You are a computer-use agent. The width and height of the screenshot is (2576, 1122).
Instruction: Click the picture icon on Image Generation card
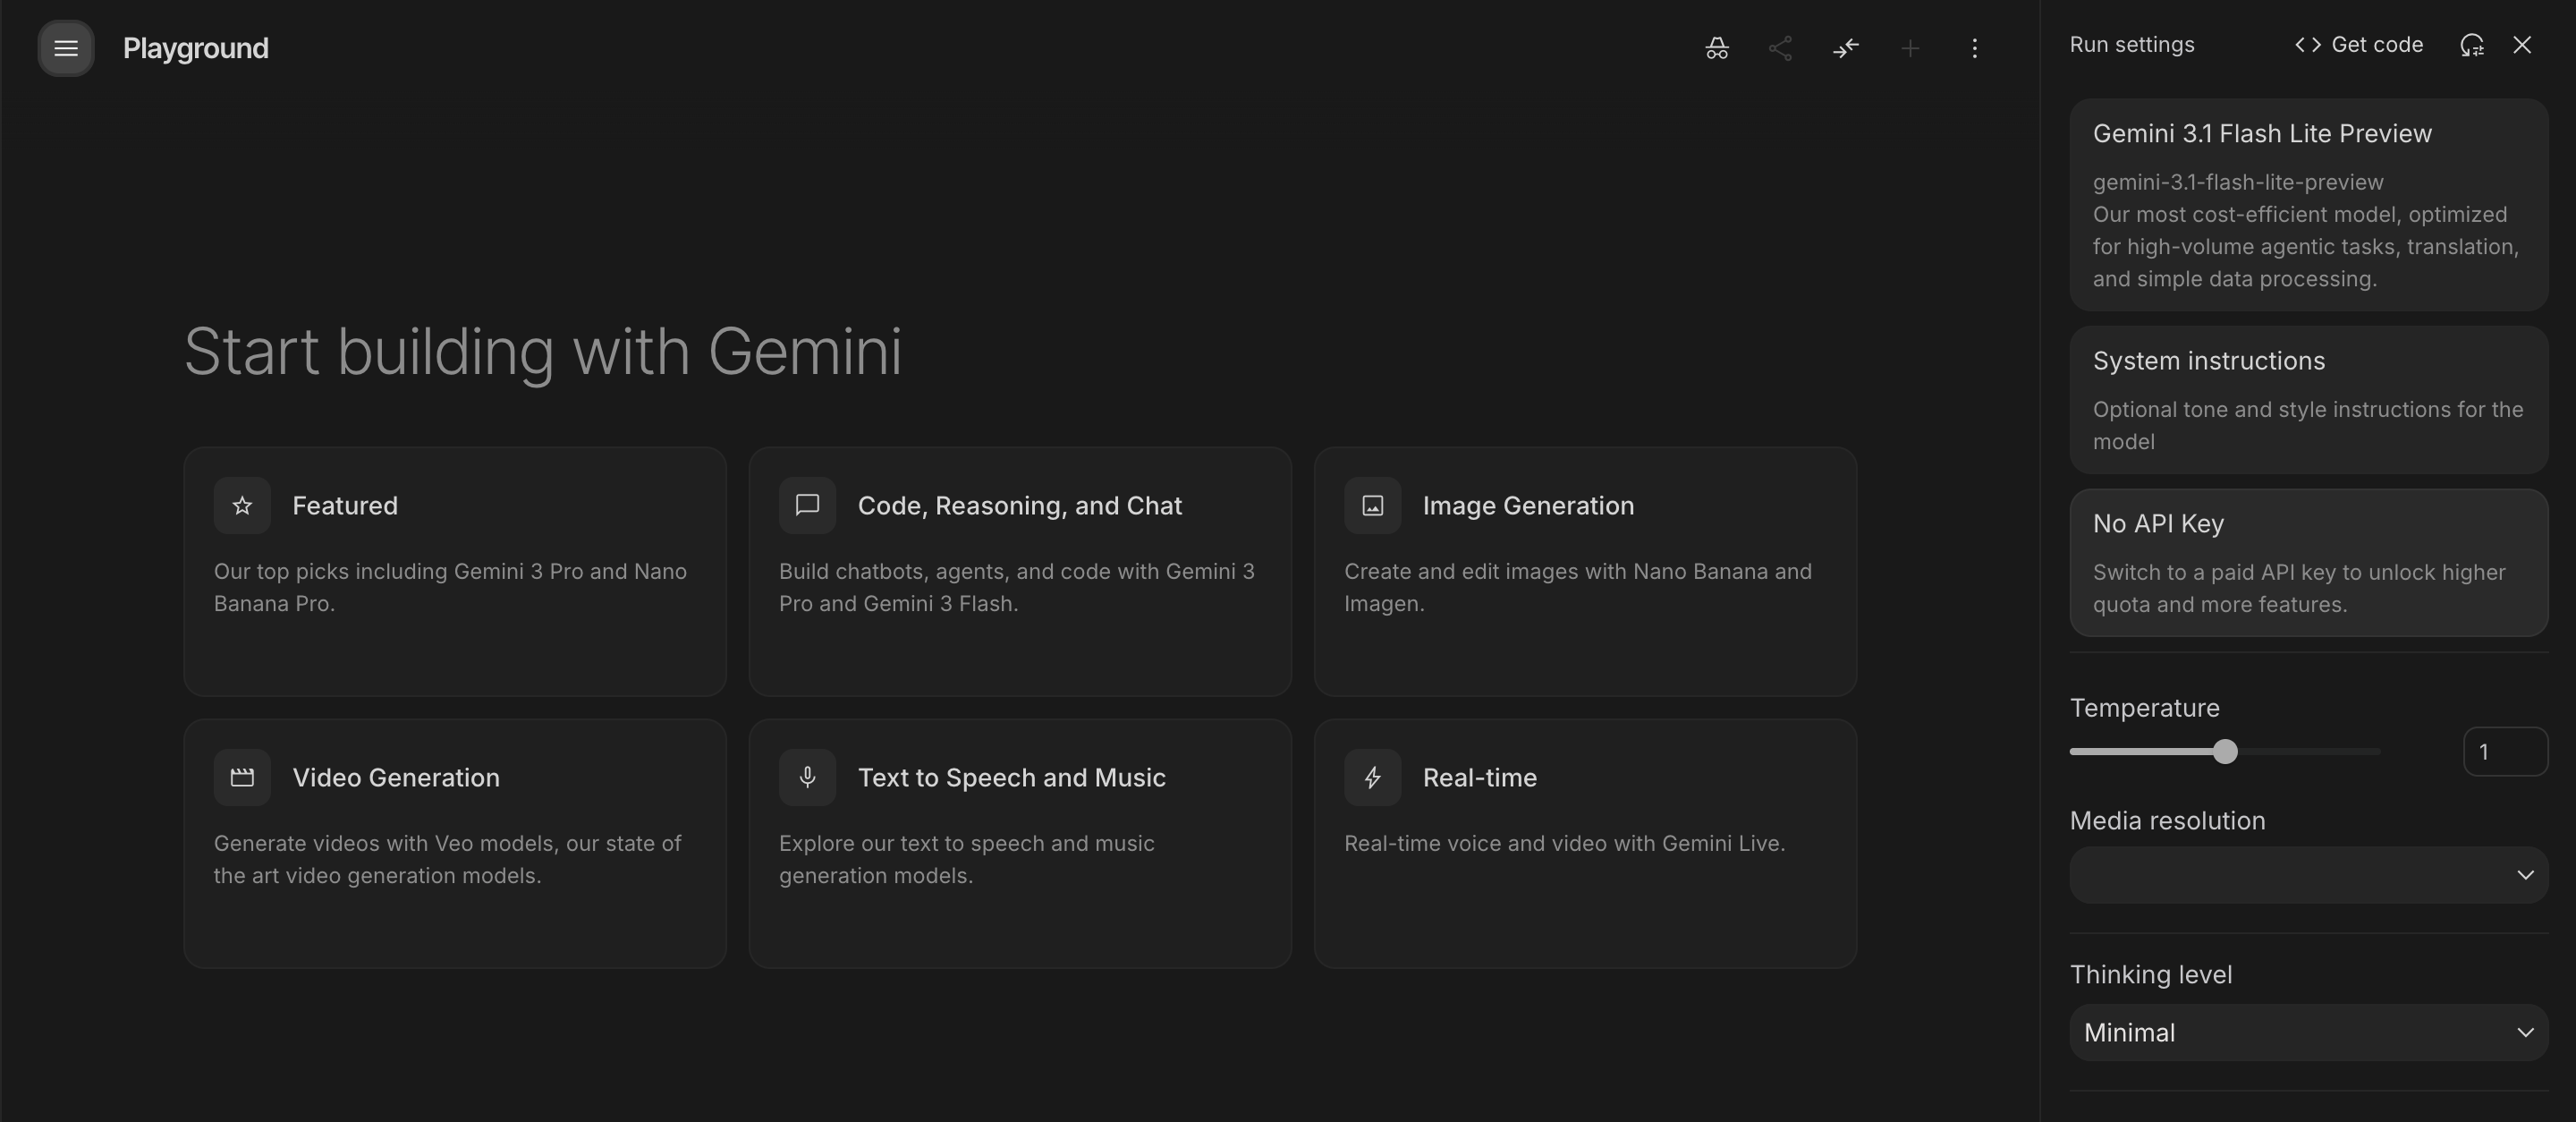pyautogui.click(x=1372, y=506)
